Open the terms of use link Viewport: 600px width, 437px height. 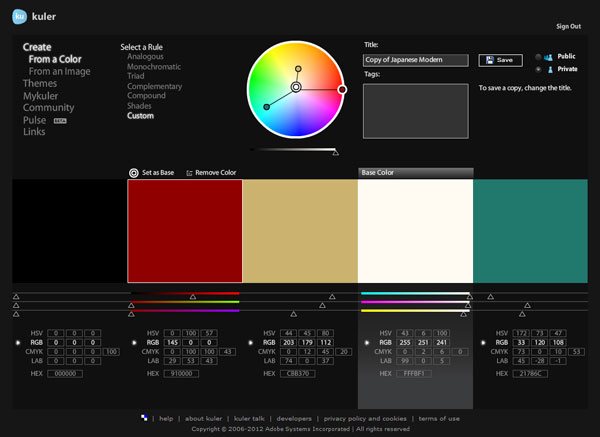point(439,419)
